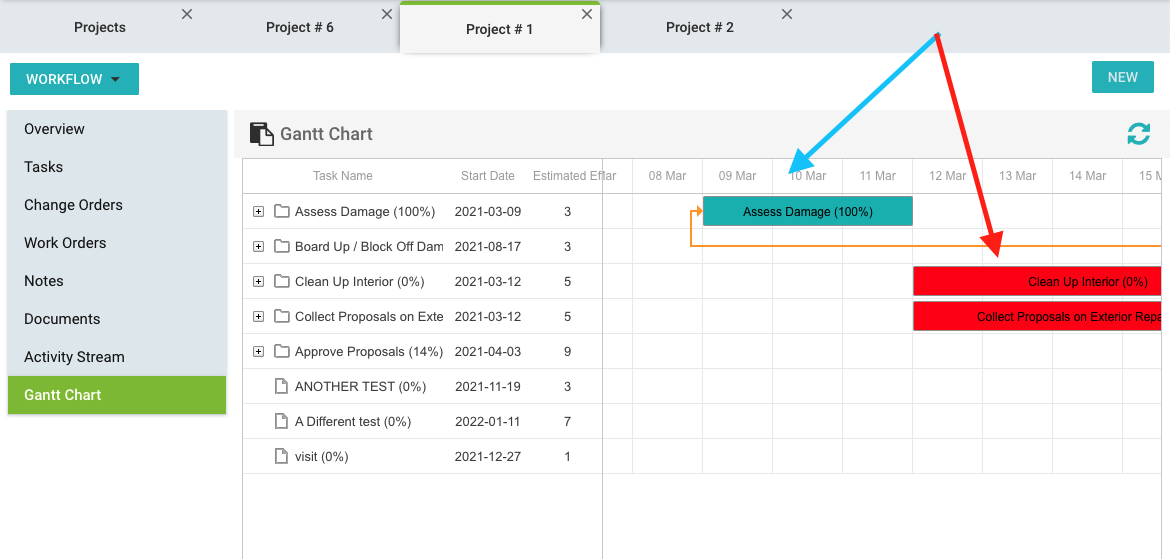Screen dimensions: 1170x559
Task: Click the red Collect Proposals on Exterior bar
Action: (x=1037, y=316)
